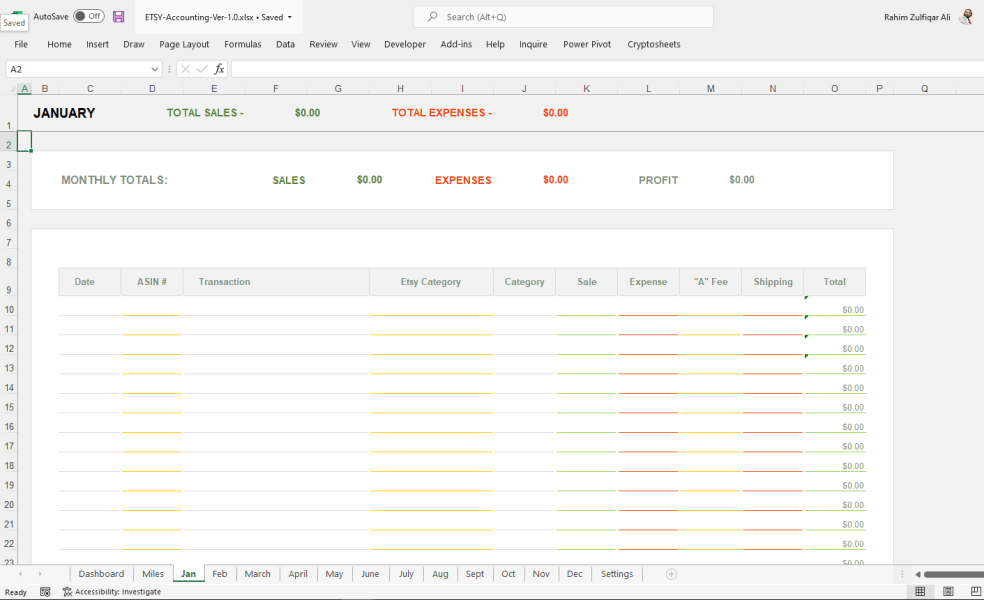The image size is (984, 600).
Task: Switch to the Dashboard sheet tab
Action: click(101, 573)
